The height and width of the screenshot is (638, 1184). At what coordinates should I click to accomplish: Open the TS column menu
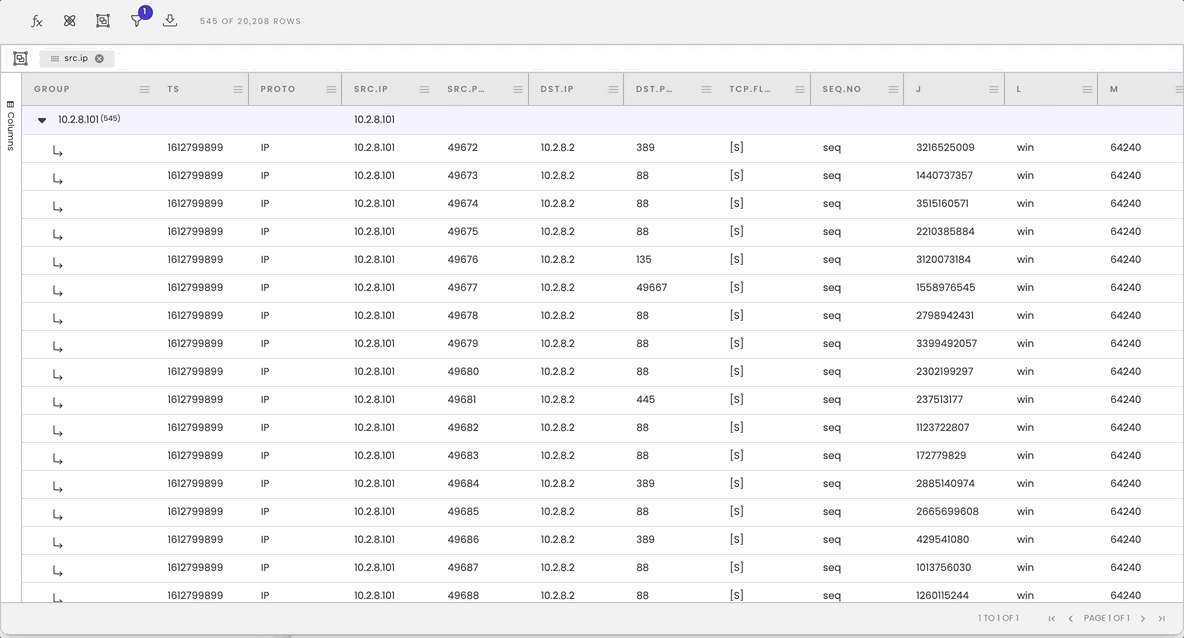pyautogui.click(x=238, y=89)
